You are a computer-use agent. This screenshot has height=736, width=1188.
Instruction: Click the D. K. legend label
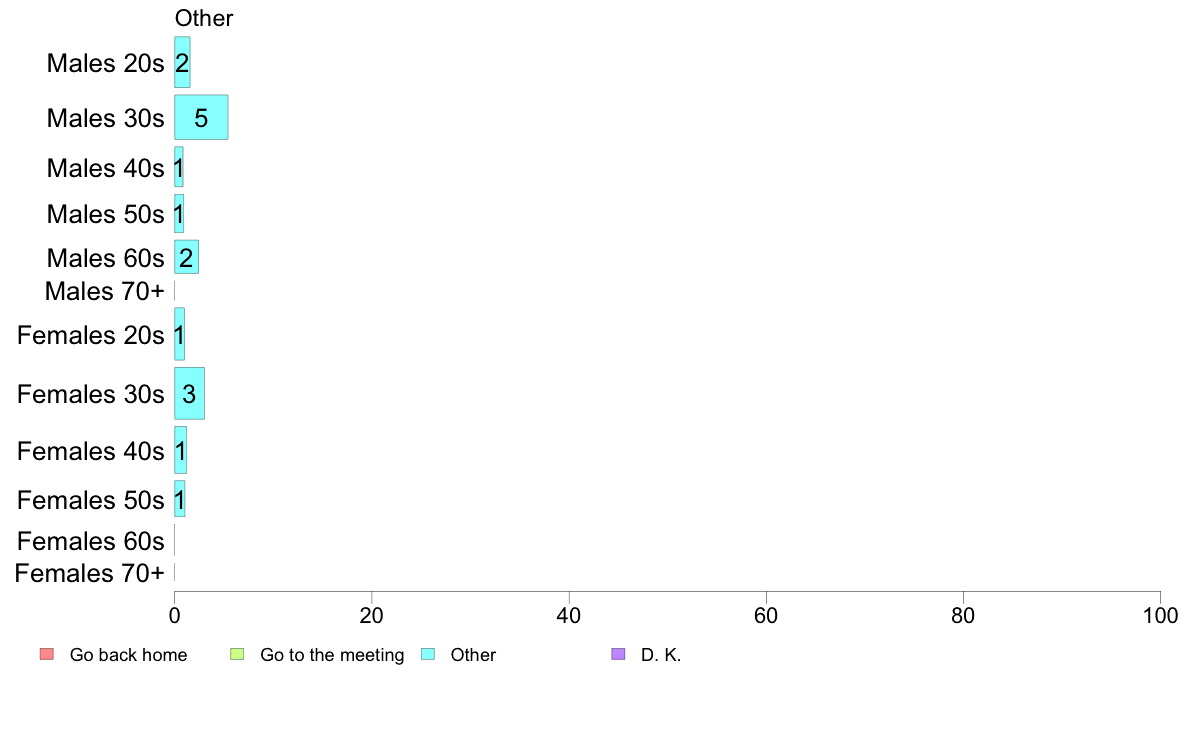click(x=661, y=655)
